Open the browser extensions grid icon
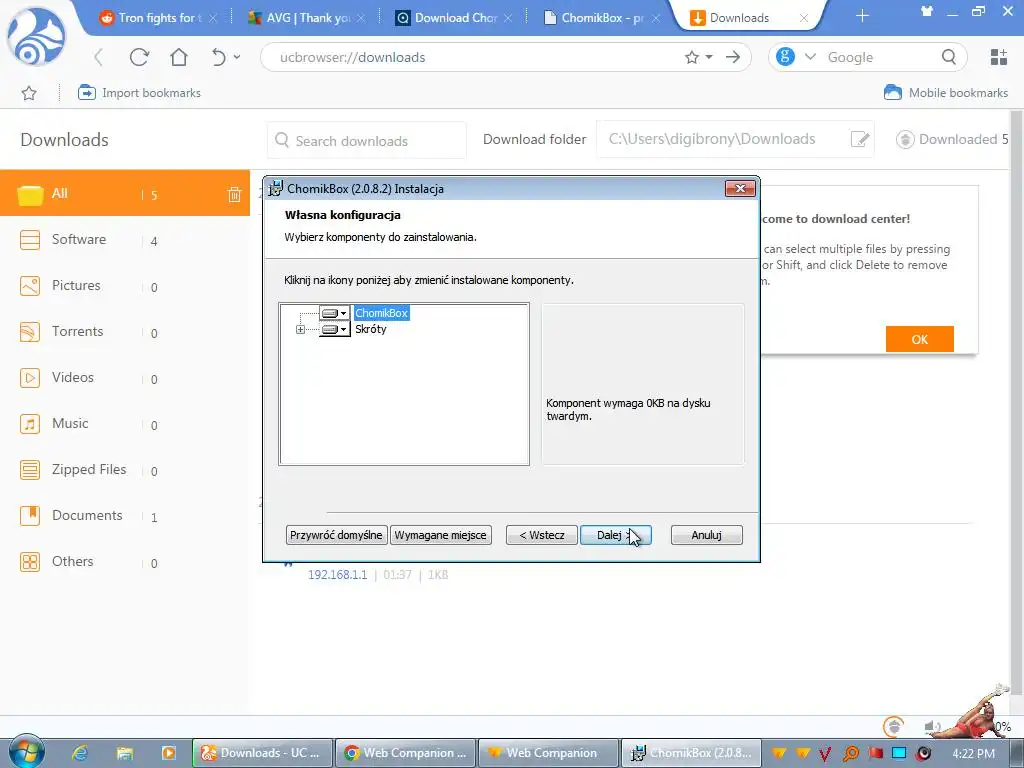The width and height of the screenshot is (1024, 768). (999, 57)
